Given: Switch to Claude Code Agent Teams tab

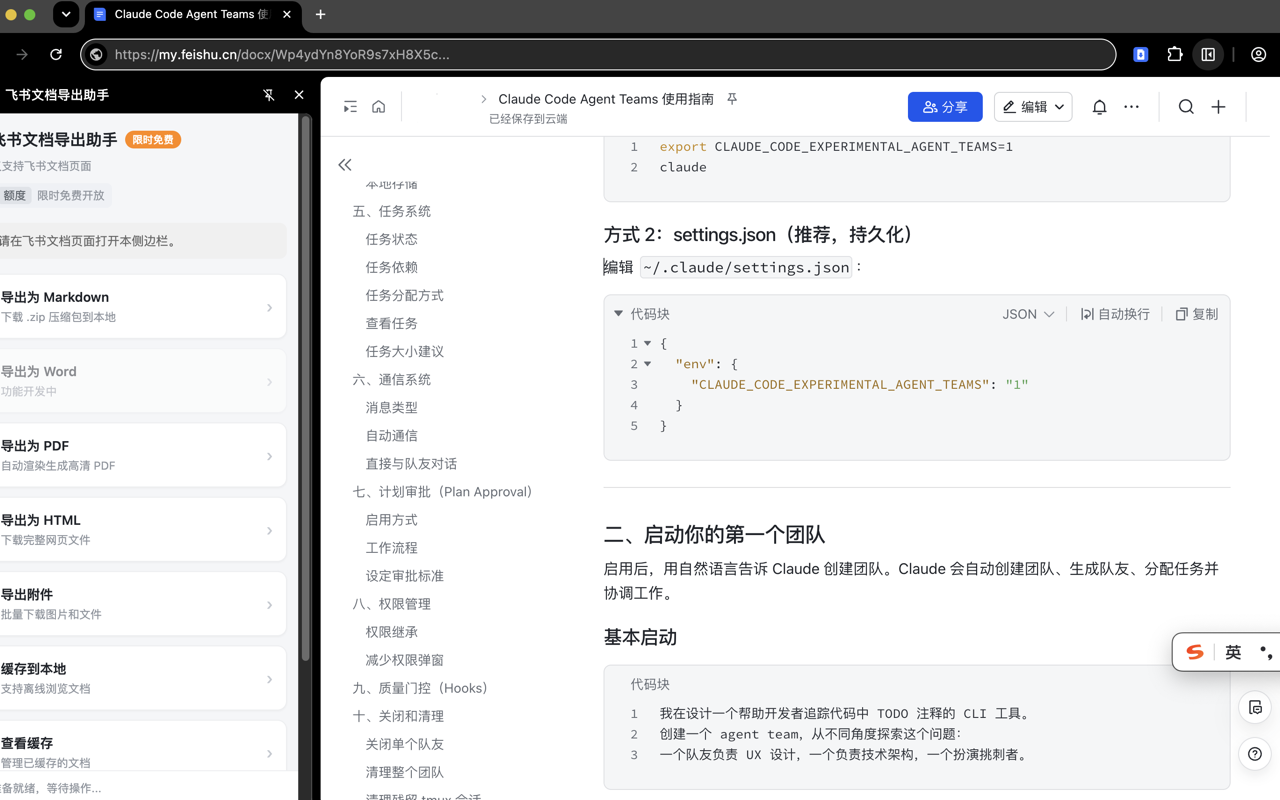Looking at the screenshot, I should (x=191, y=15).
